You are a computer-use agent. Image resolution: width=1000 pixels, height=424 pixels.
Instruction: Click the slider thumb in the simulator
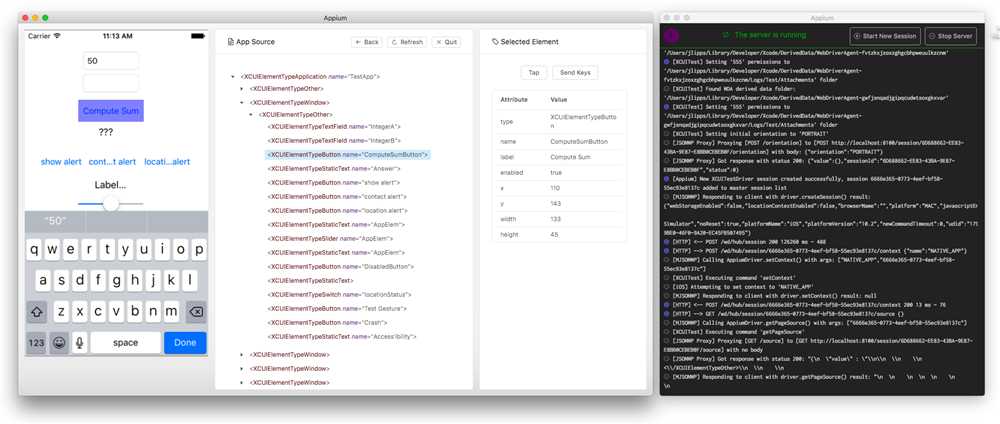[x=111, y=203]
